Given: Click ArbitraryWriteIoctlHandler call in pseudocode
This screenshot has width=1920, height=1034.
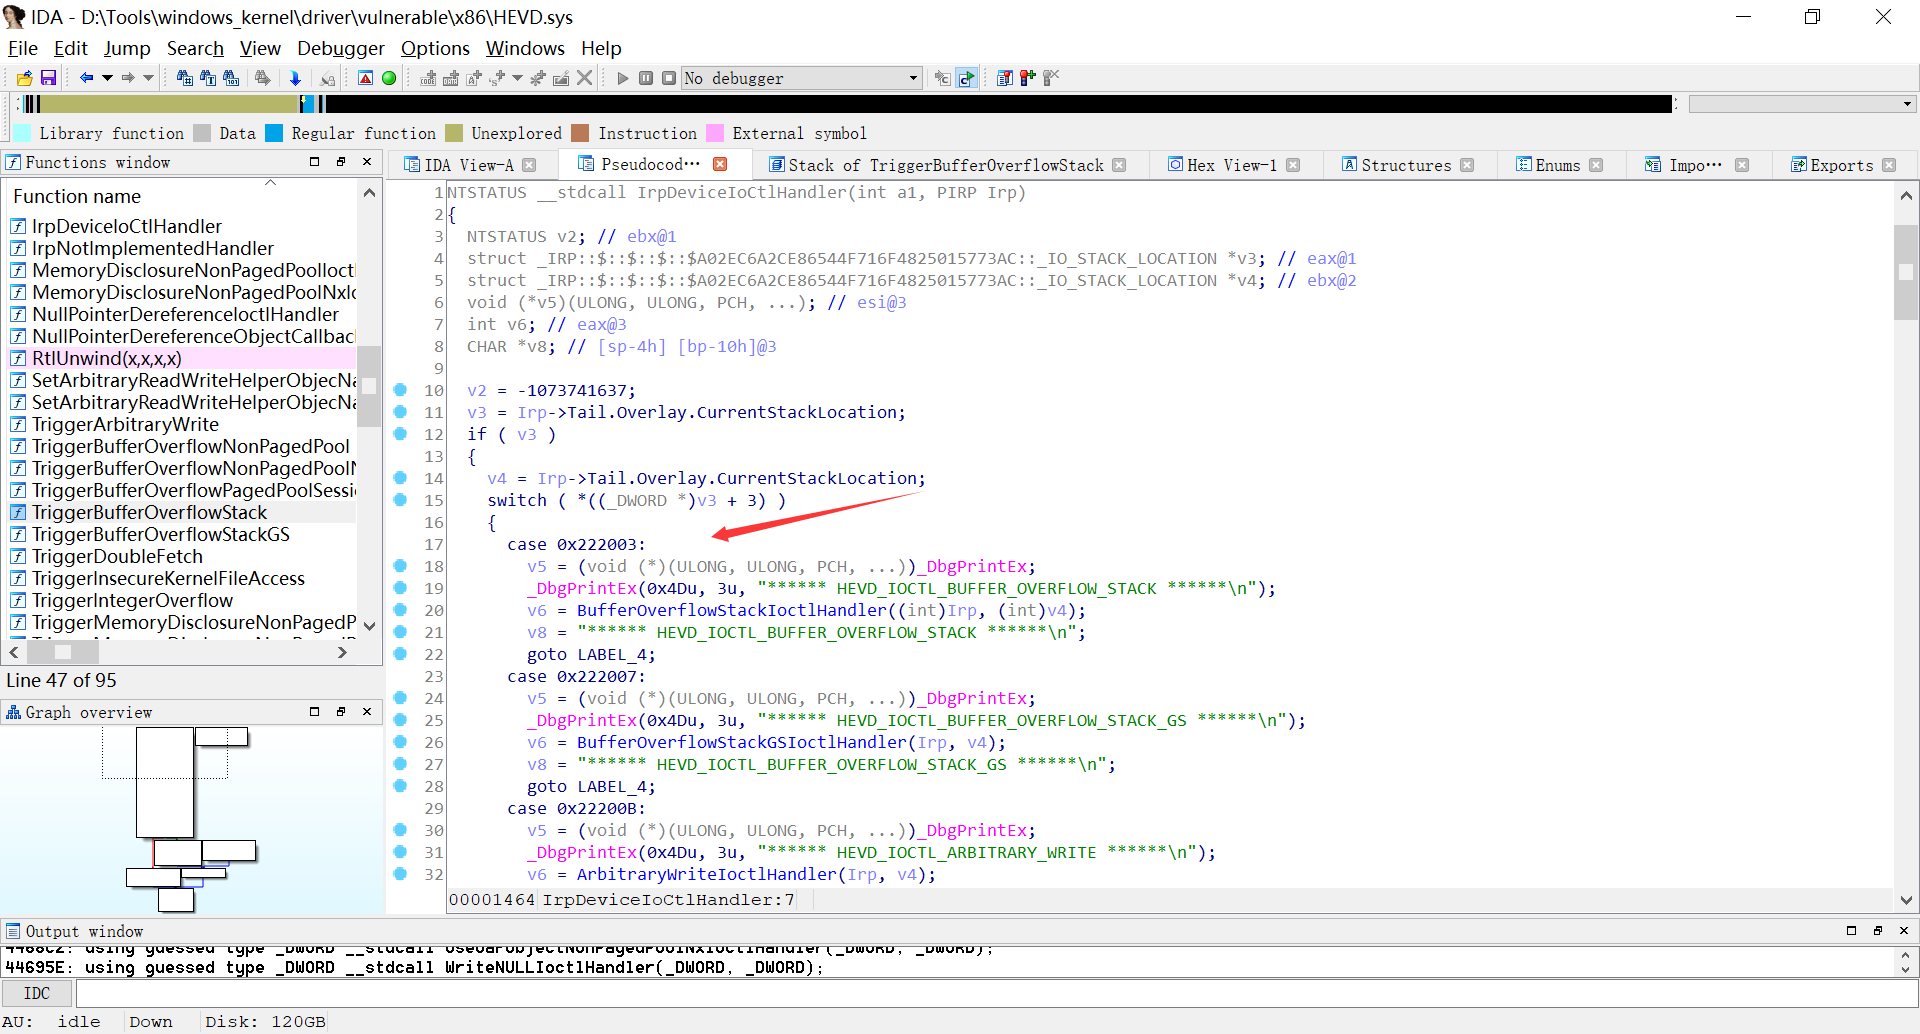Looking at the screenshot, I should point(706,874).
